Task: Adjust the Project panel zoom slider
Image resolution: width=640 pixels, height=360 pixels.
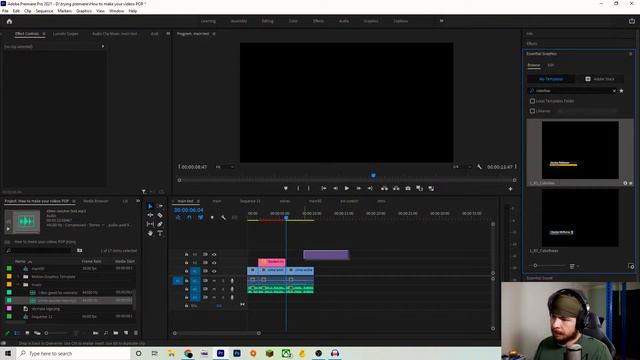Action: (46, 333)
